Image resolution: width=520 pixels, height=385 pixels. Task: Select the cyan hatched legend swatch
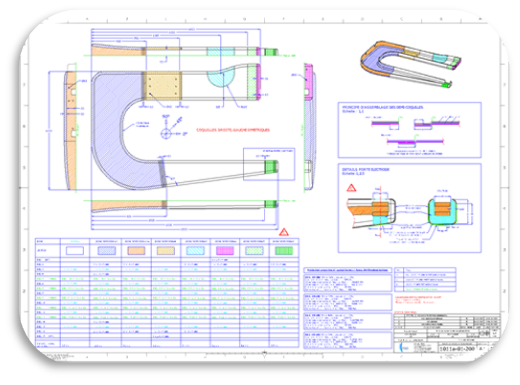point(195,250)
